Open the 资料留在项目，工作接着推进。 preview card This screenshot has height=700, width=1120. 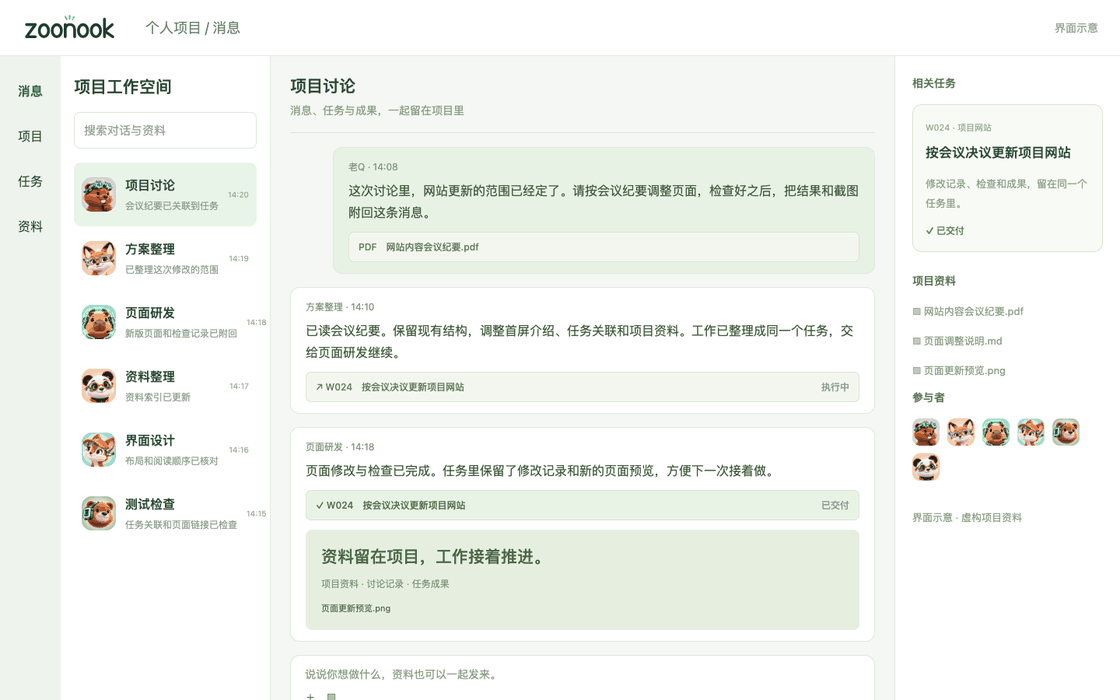point(582,579)
